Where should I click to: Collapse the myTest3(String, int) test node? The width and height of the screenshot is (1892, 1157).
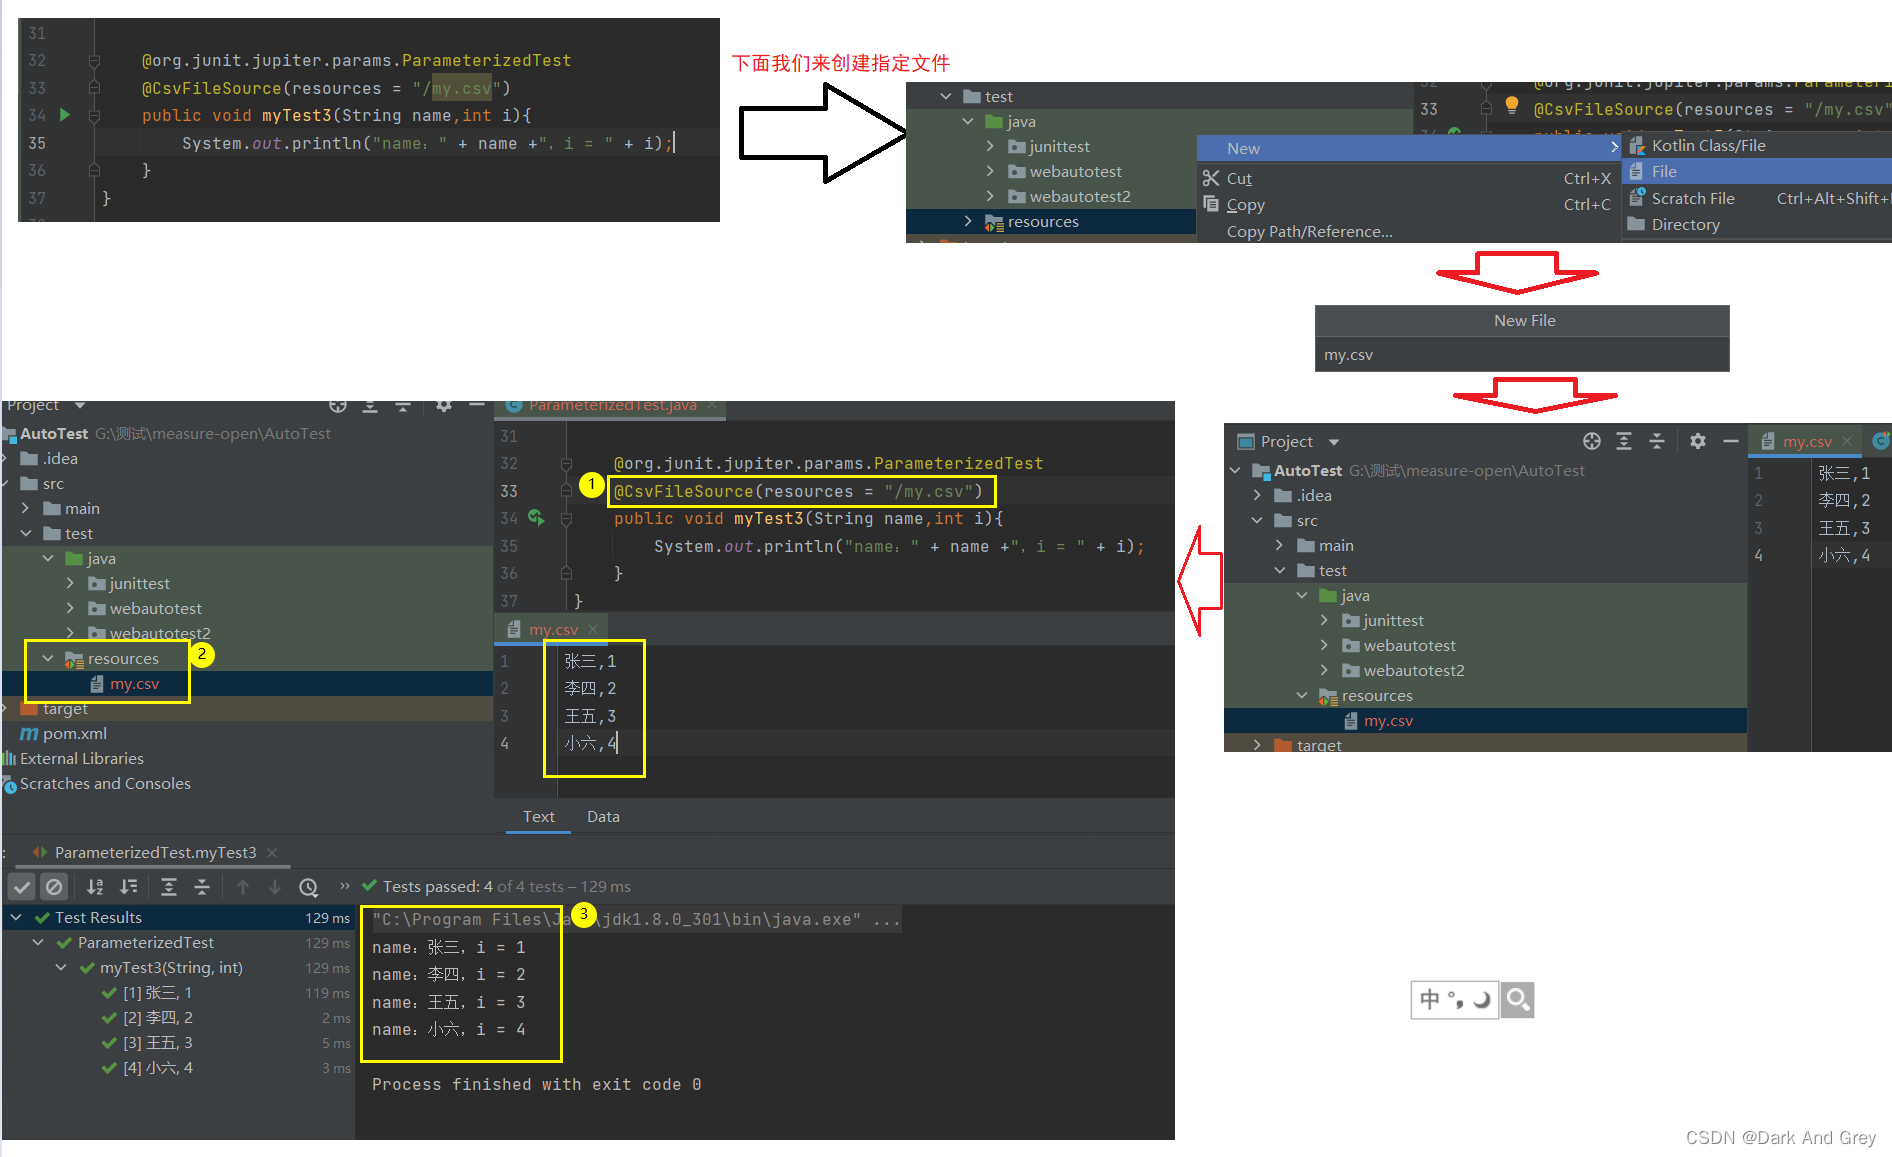coord(61,967)
